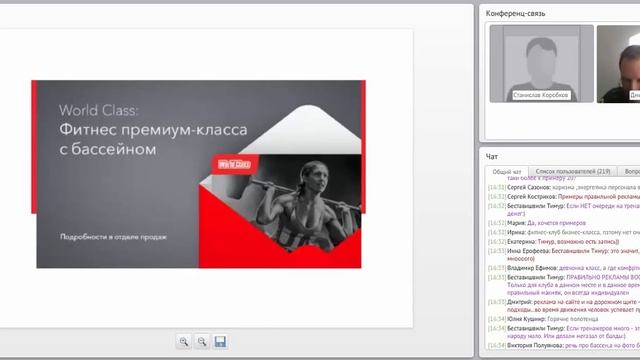Screen dimensions: 640x360
Task: Click Тимур's message 'ПРАВИЛЬНО РЕКЛАМЫ'
Action: coord(564,285)
